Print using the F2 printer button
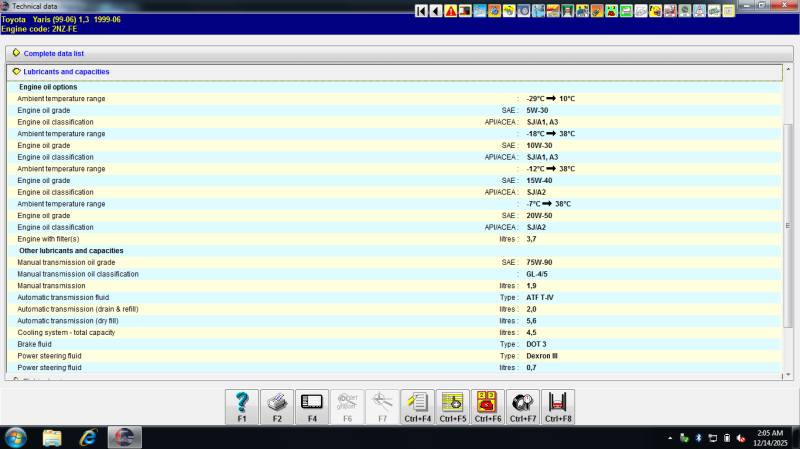Screen dimensions: 800x449 (x=277, y=407)
